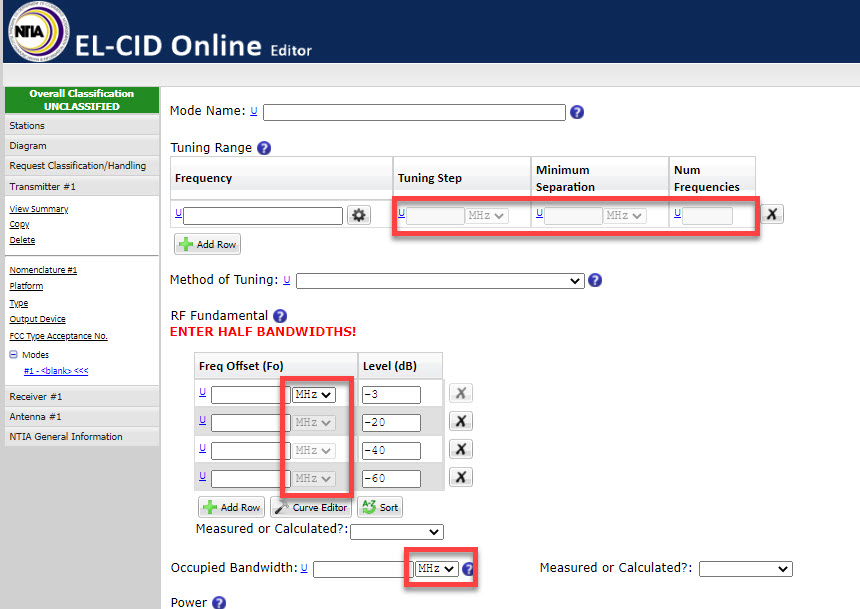Open Tuning Step MHz unit dropdown
Image resolution: width=860 pixels, height=609 pixels.
click(486, 216)
